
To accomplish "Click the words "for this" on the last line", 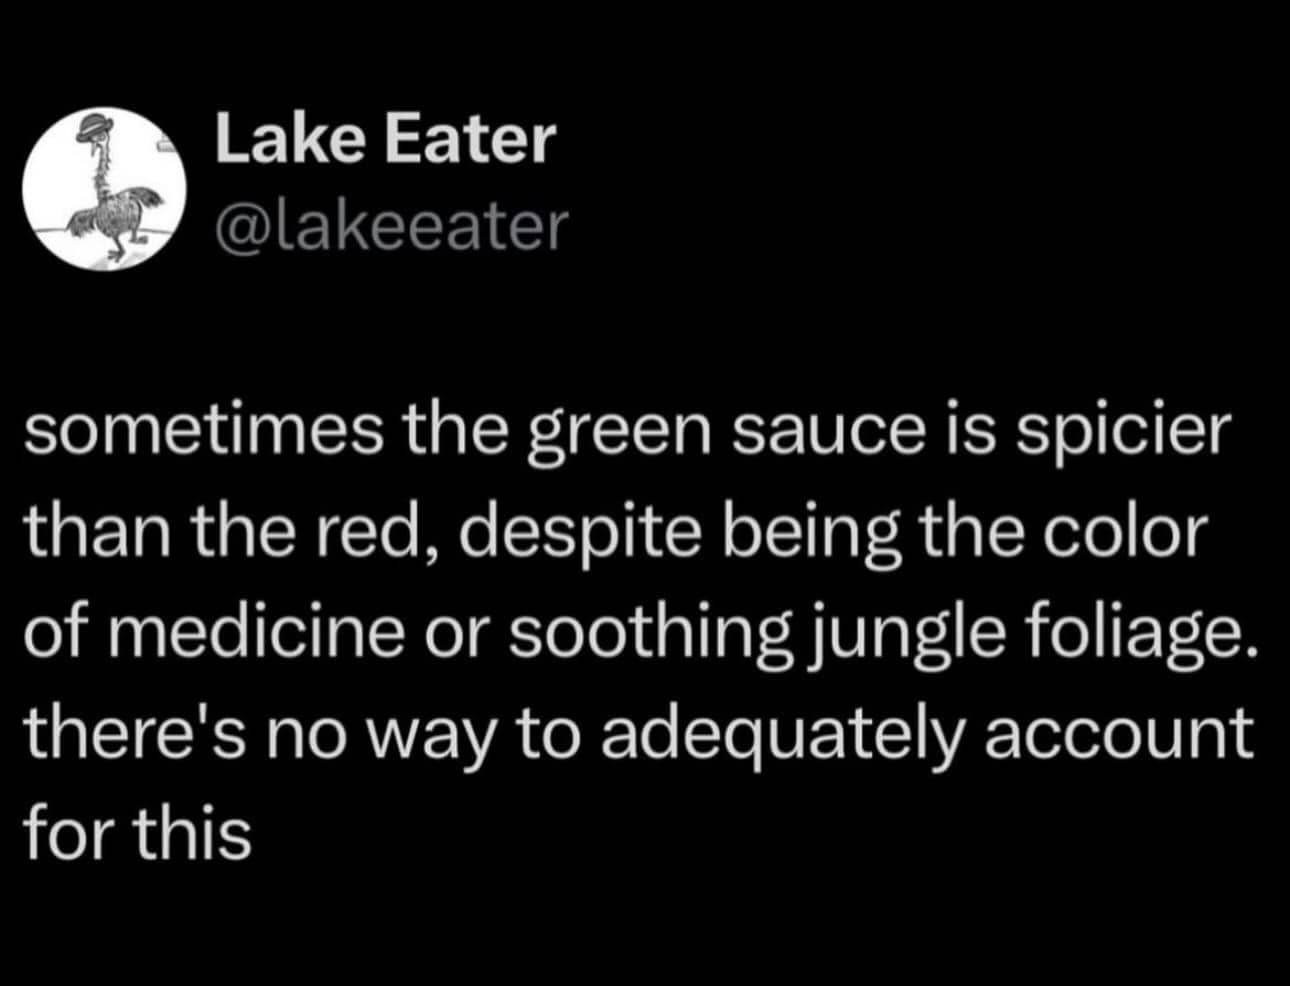I will click(137, 832).
